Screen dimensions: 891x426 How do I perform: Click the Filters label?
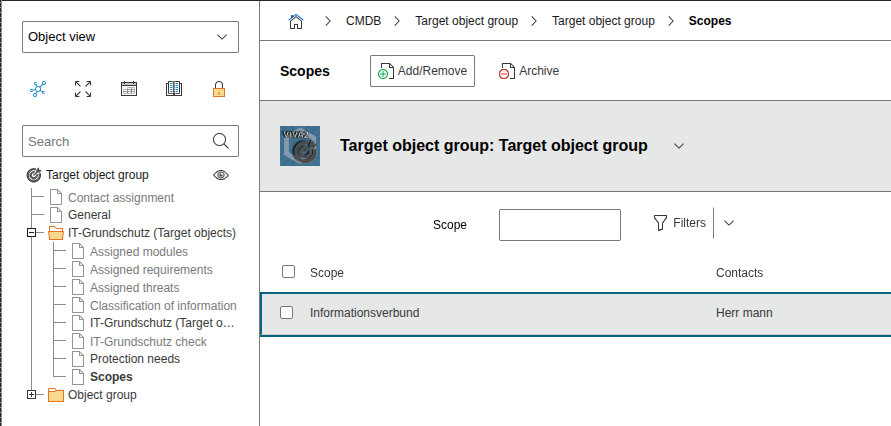(x=689, y=223)
